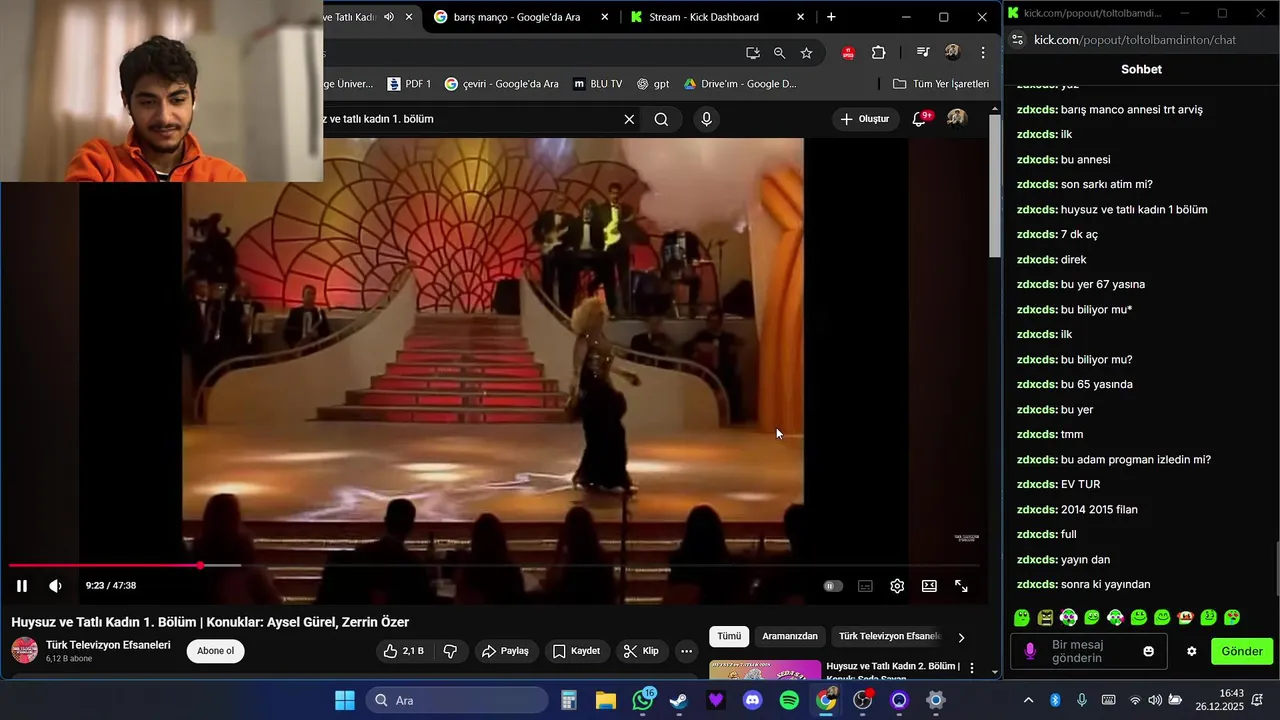Open Huysuz ve Tatlı Kadın 2. Bölüm thumbnail
The image size is (1280, 720).
point(765,669)
